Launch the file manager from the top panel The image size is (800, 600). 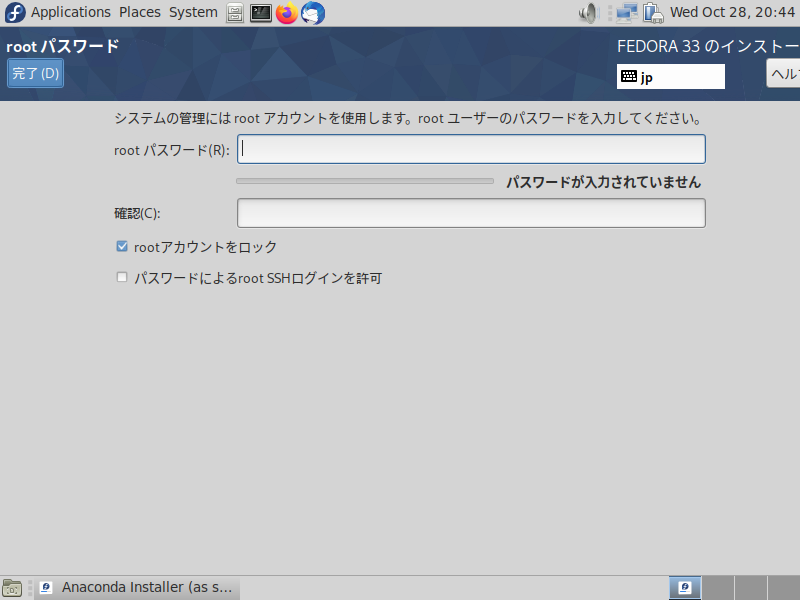[235, 13]
